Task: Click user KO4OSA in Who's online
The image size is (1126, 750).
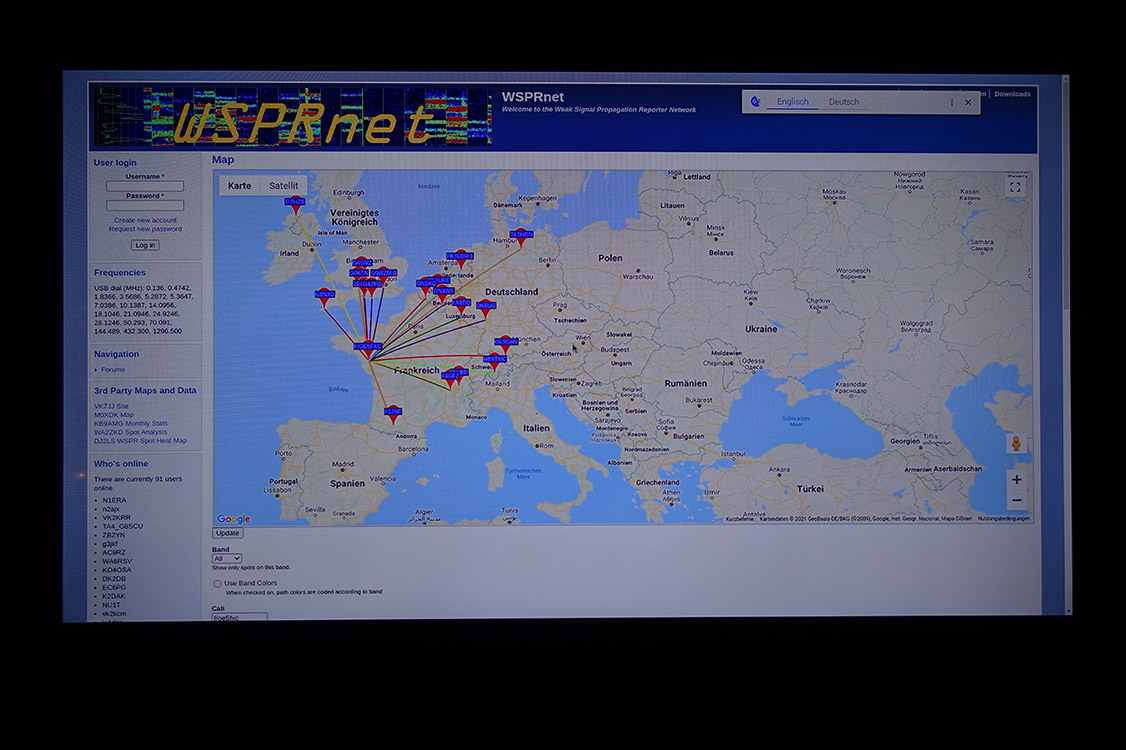Action: (117, 570)
